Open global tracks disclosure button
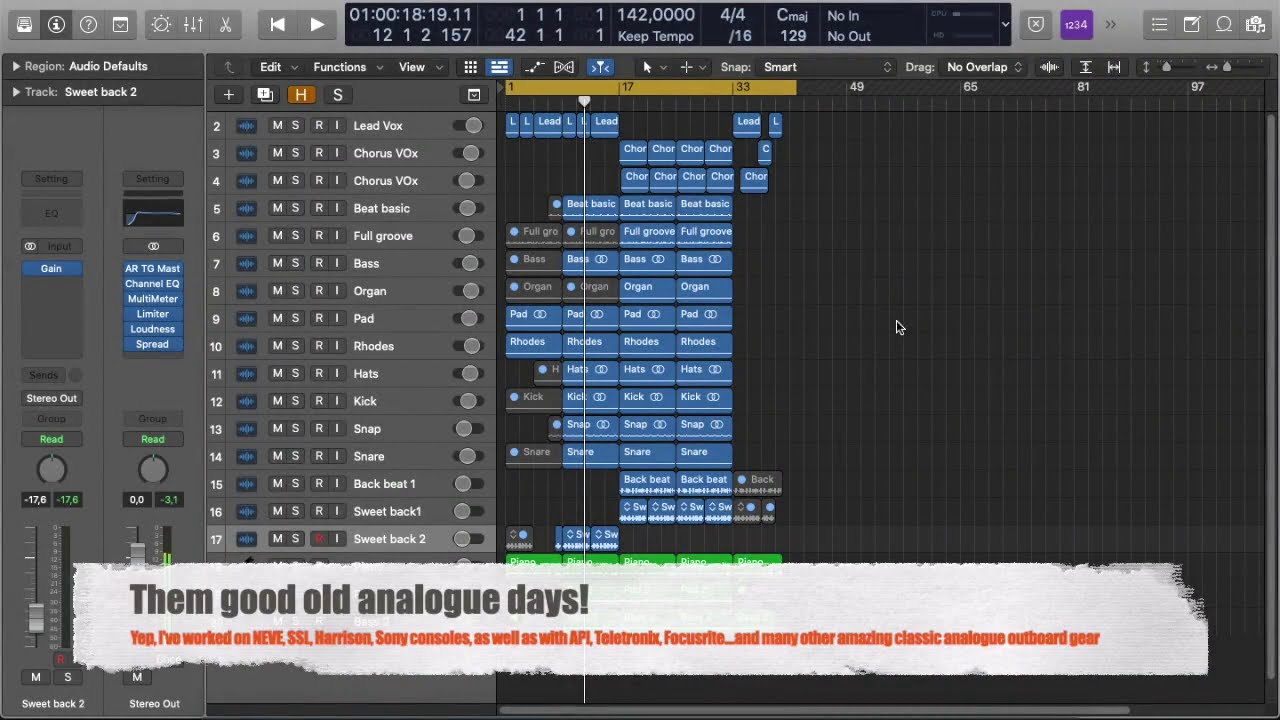The image size is (1280, 720). coord(474,95)
